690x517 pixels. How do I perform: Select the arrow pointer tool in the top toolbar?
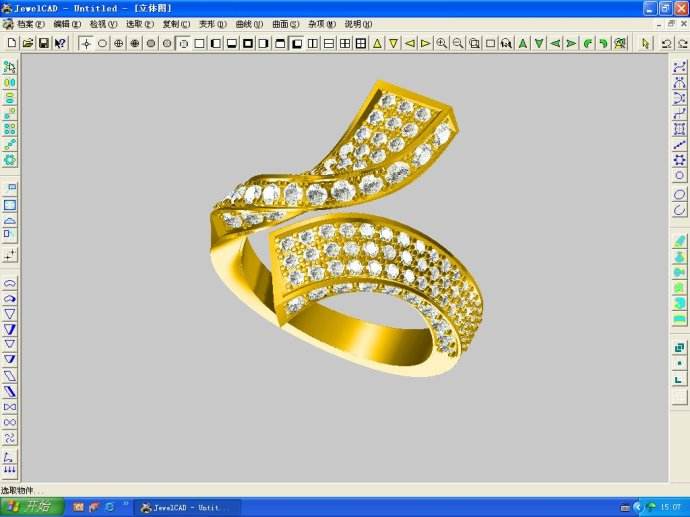646,43
